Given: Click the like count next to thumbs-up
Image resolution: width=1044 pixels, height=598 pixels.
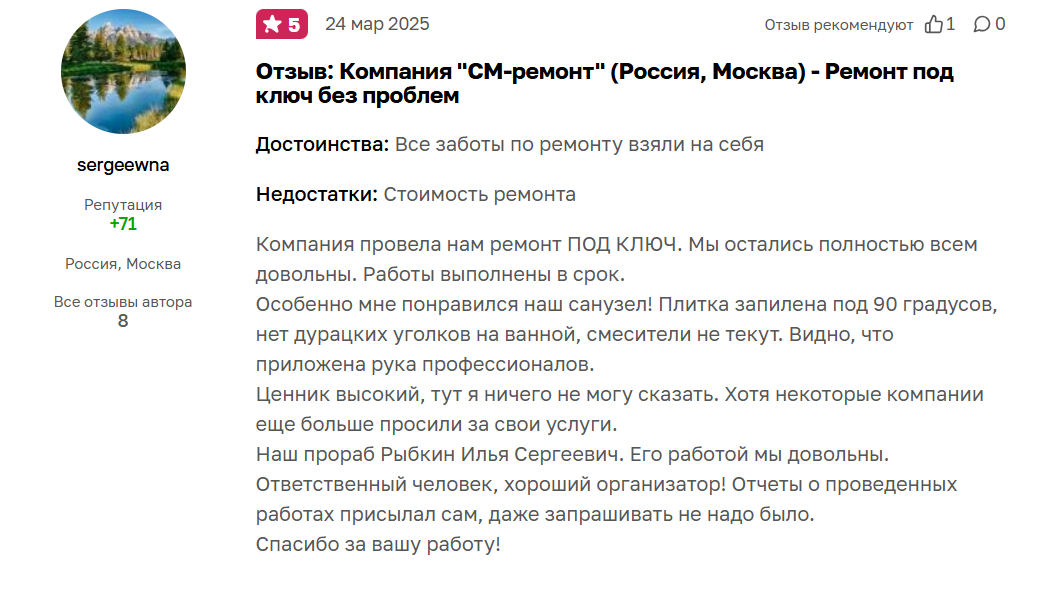Looking at the screenshot, I should [x=951, y=24].
